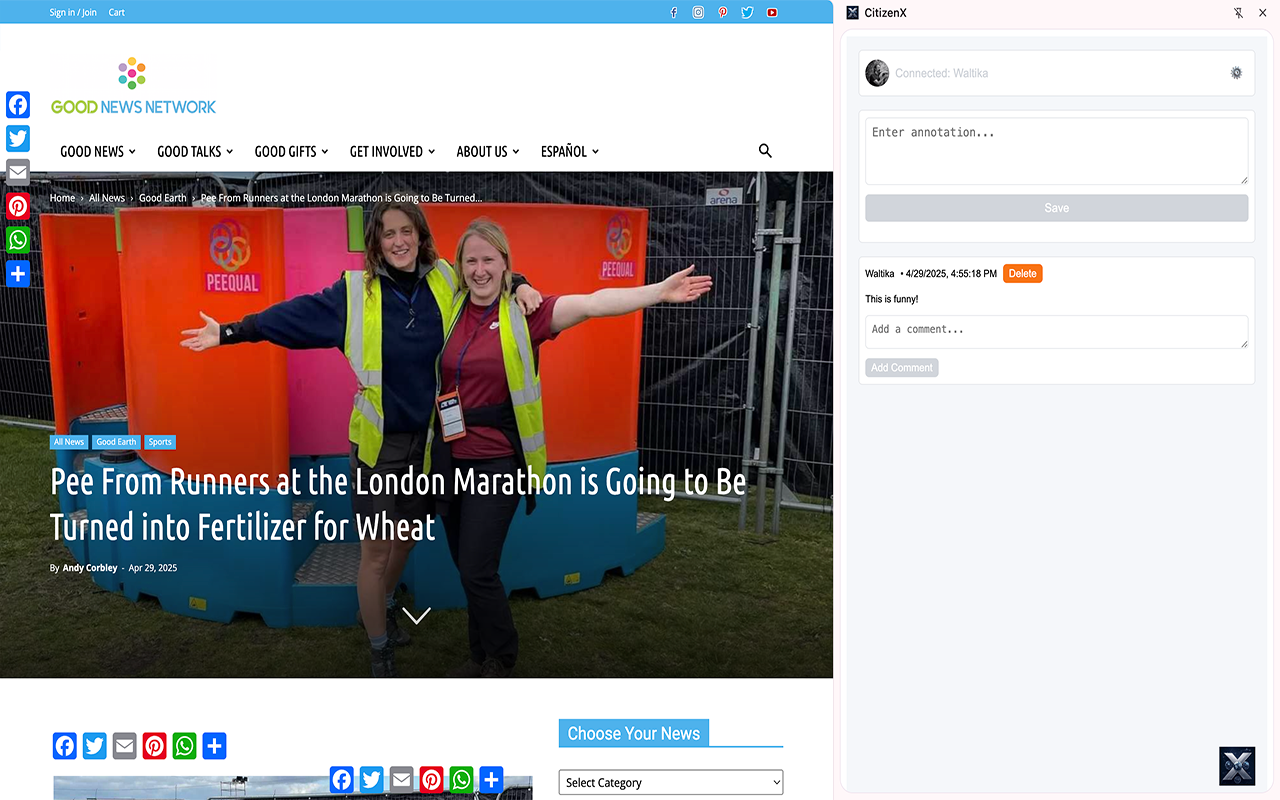Viewport: 1280px width, 800px height.
Task: Open Pinterest page from top bar icon
Action: 723,13
